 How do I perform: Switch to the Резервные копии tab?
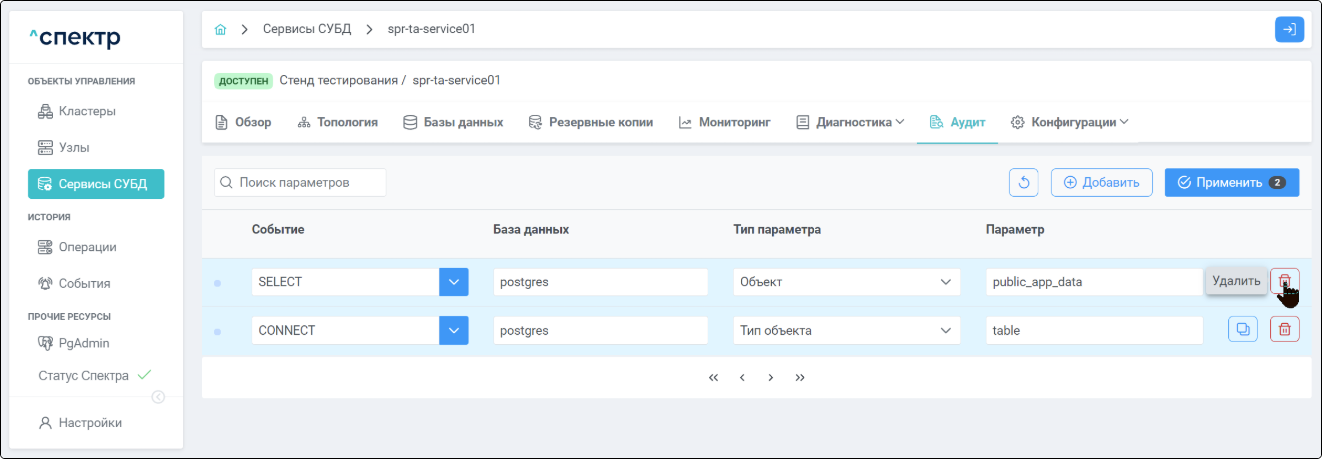pyautogui.click(x=590, y=122)
